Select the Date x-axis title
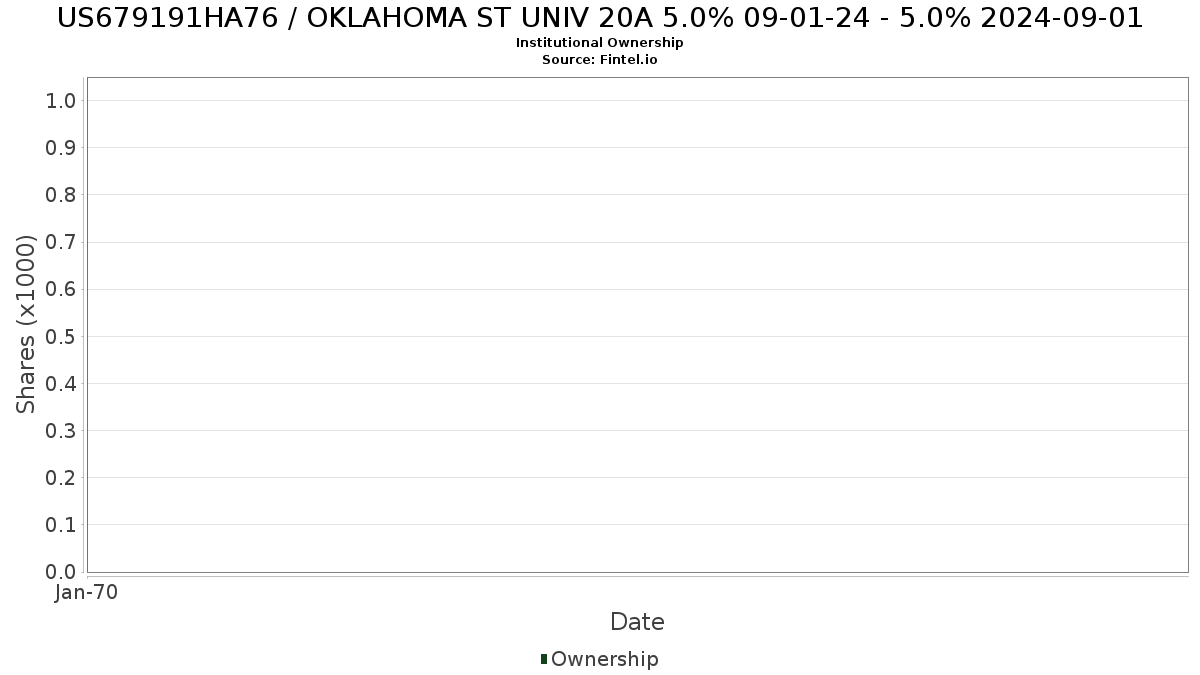Image resolution: width=1200 pixels, height=675 pixels. tap(637, 622)
